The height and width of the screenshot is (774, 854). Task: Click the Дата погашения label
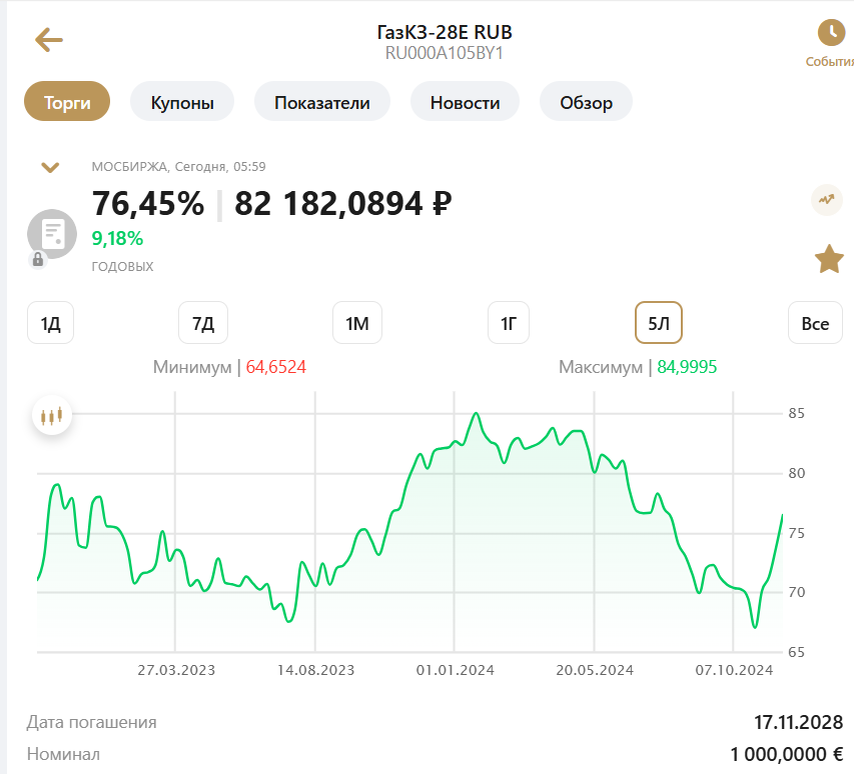92,722
